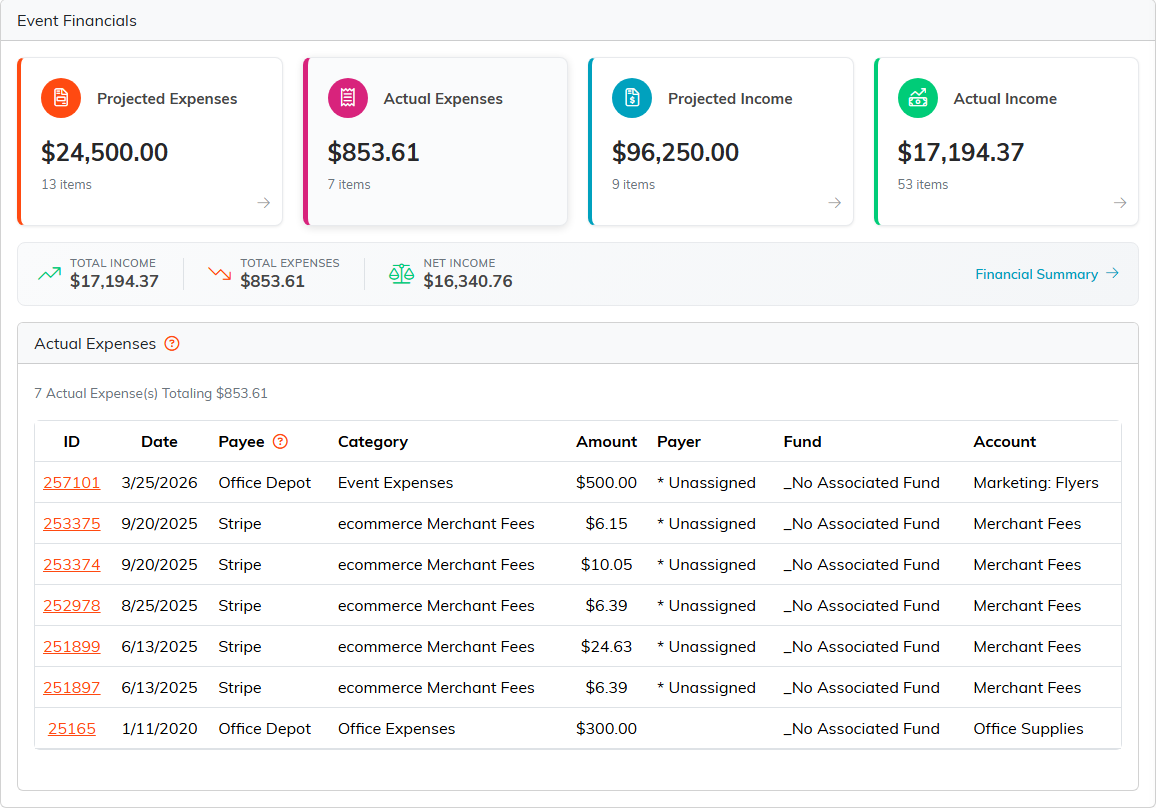This screenshot has width=1156, height=808.
Task: Click the Financial Summary arrow icon
Action: pos(1113,274)
